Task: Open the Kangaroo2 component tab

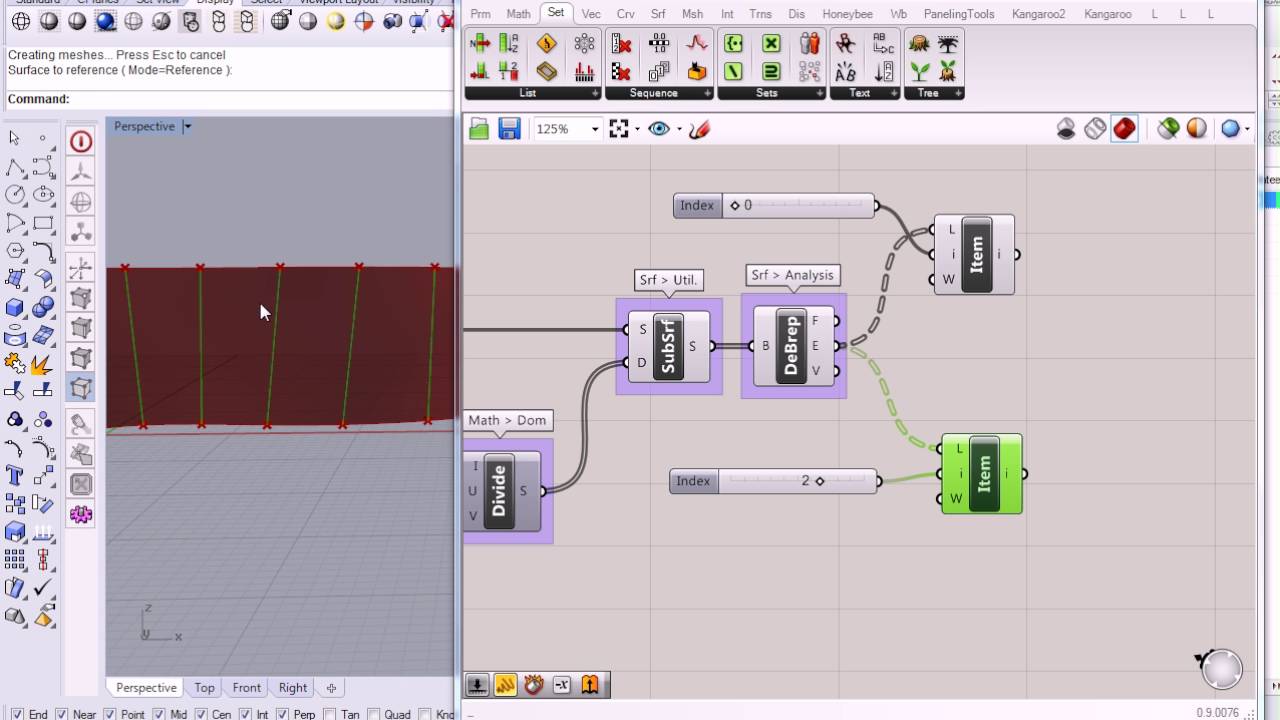Action: pos(1039,13)
